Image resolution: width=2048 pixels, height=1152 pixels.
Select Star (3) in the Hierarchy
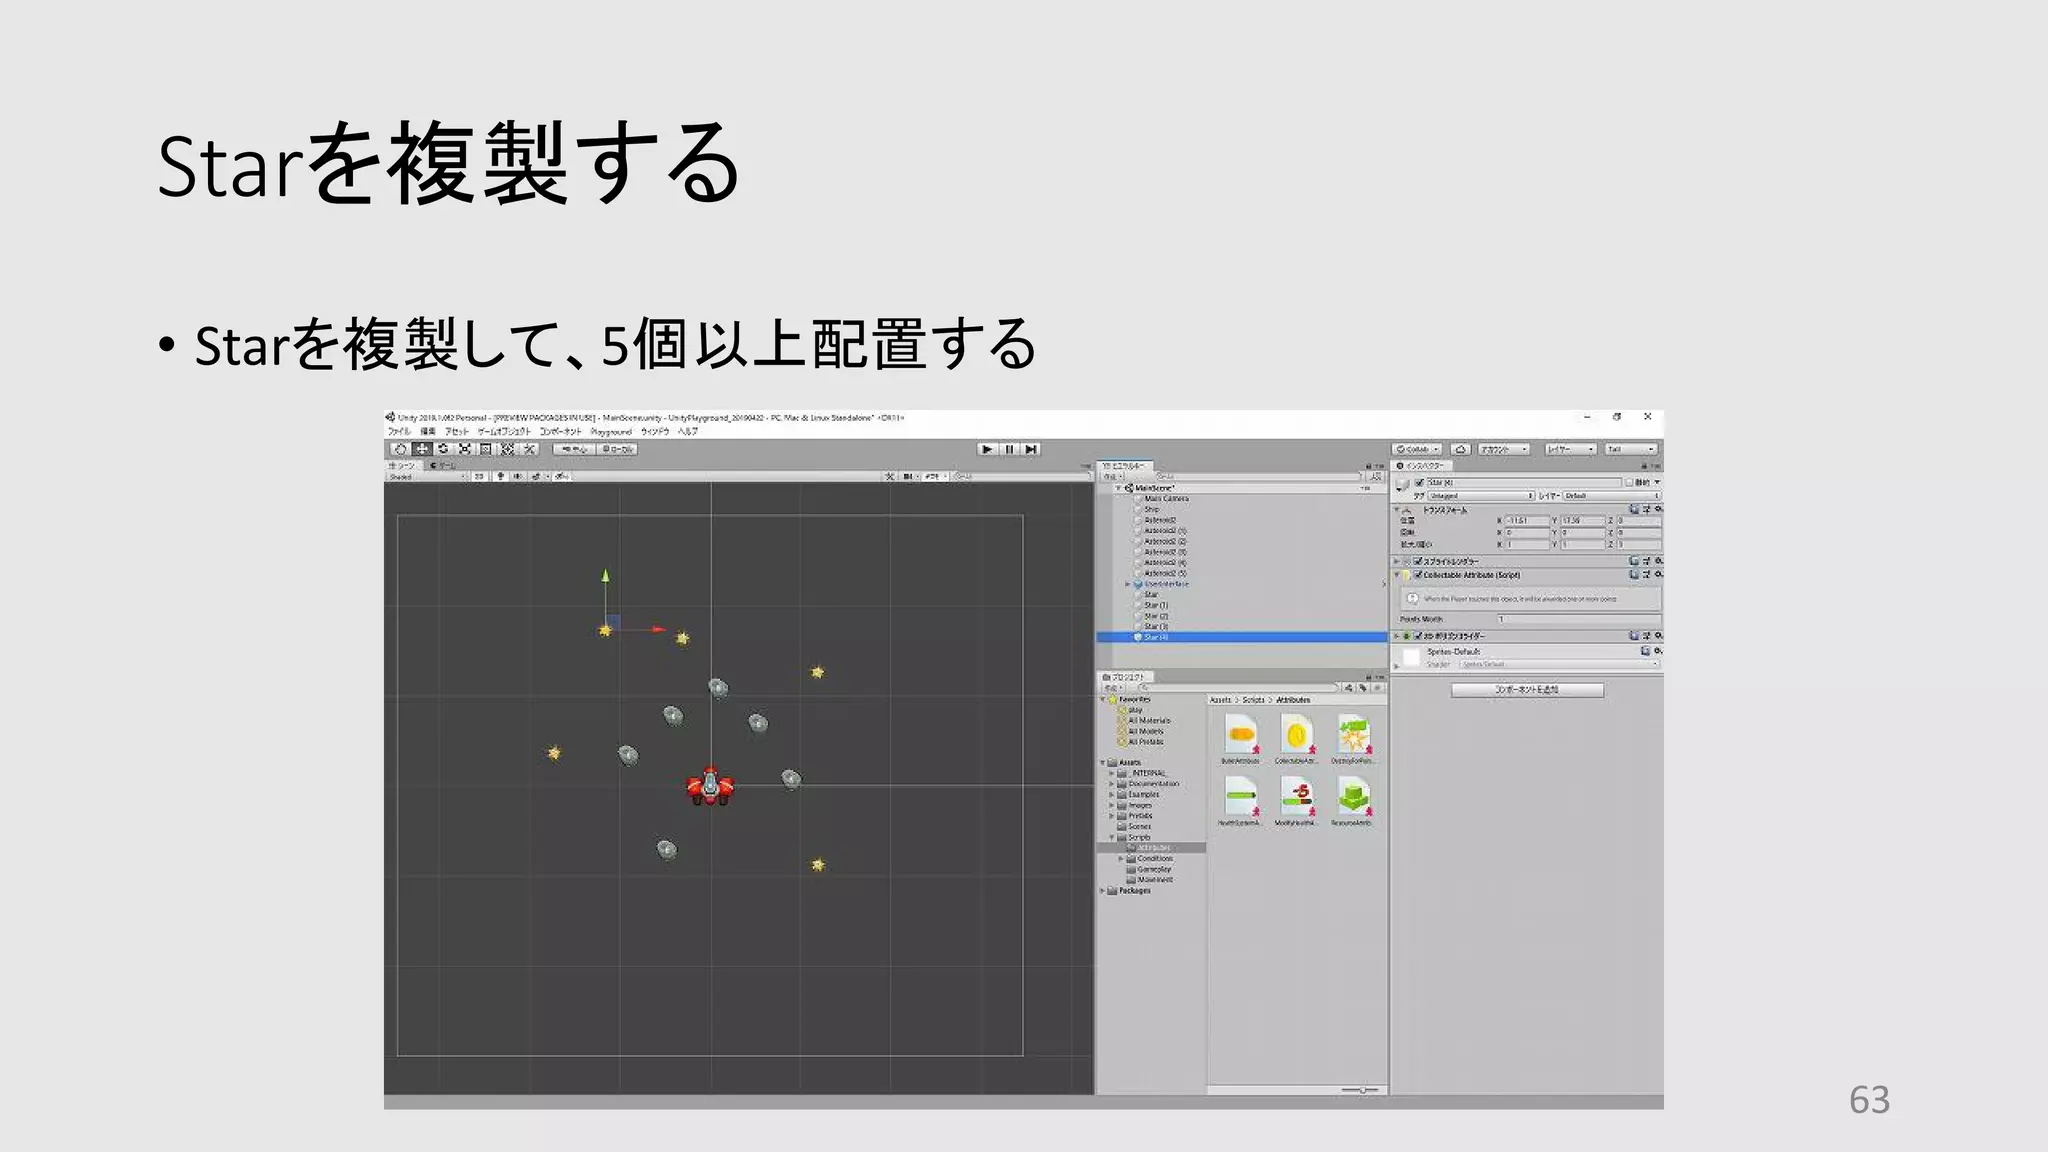[x=1156, y=627]
